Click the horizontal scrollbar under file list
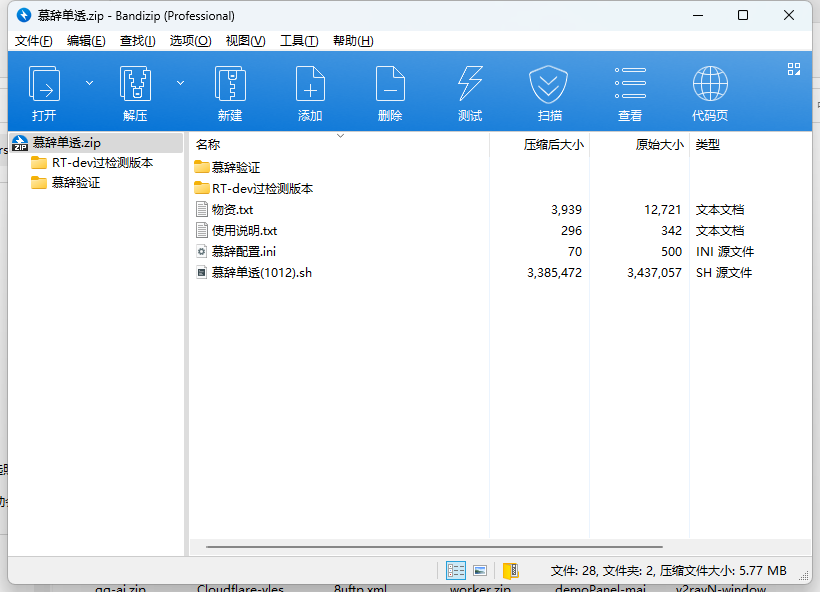Image resolution: width=820 pixels, height=592 pixels. point(433,547)
